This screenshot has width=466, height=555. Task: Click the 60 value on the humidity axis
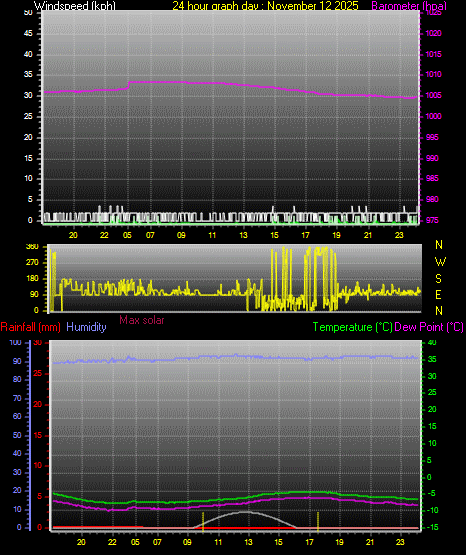17,416
